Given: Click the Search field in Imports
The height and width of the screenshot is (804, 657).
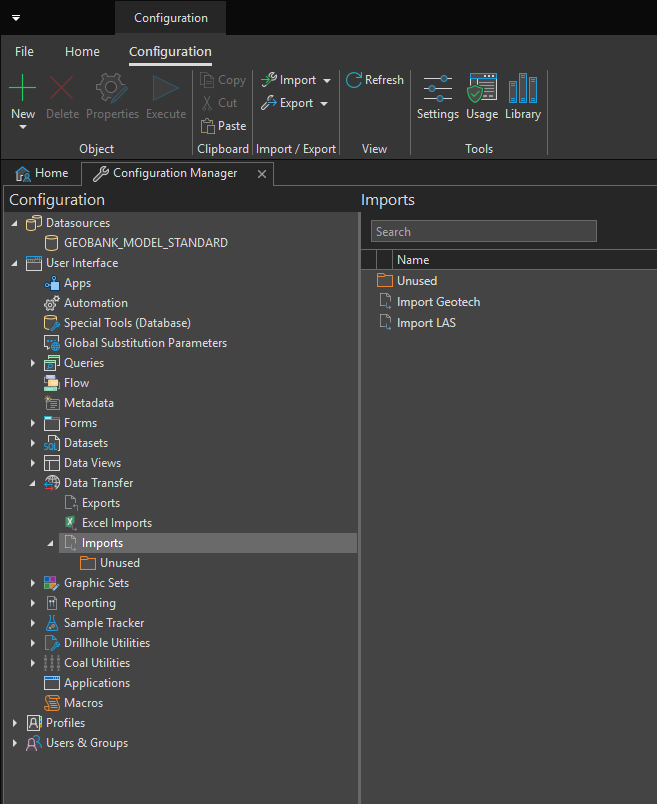Looking at the screenshot, I should tap(483, 231).
